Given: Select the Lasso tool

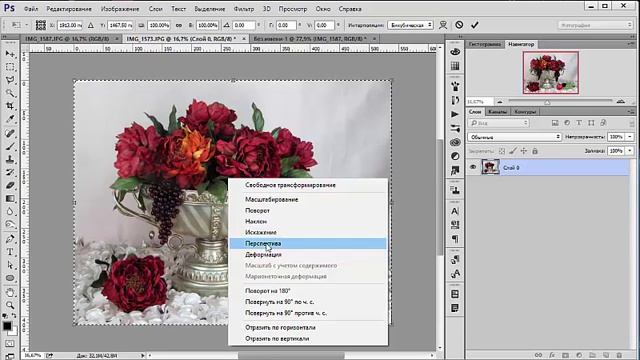Looking at the screenshot, I should pyautogui.click(x=10, y=80).
